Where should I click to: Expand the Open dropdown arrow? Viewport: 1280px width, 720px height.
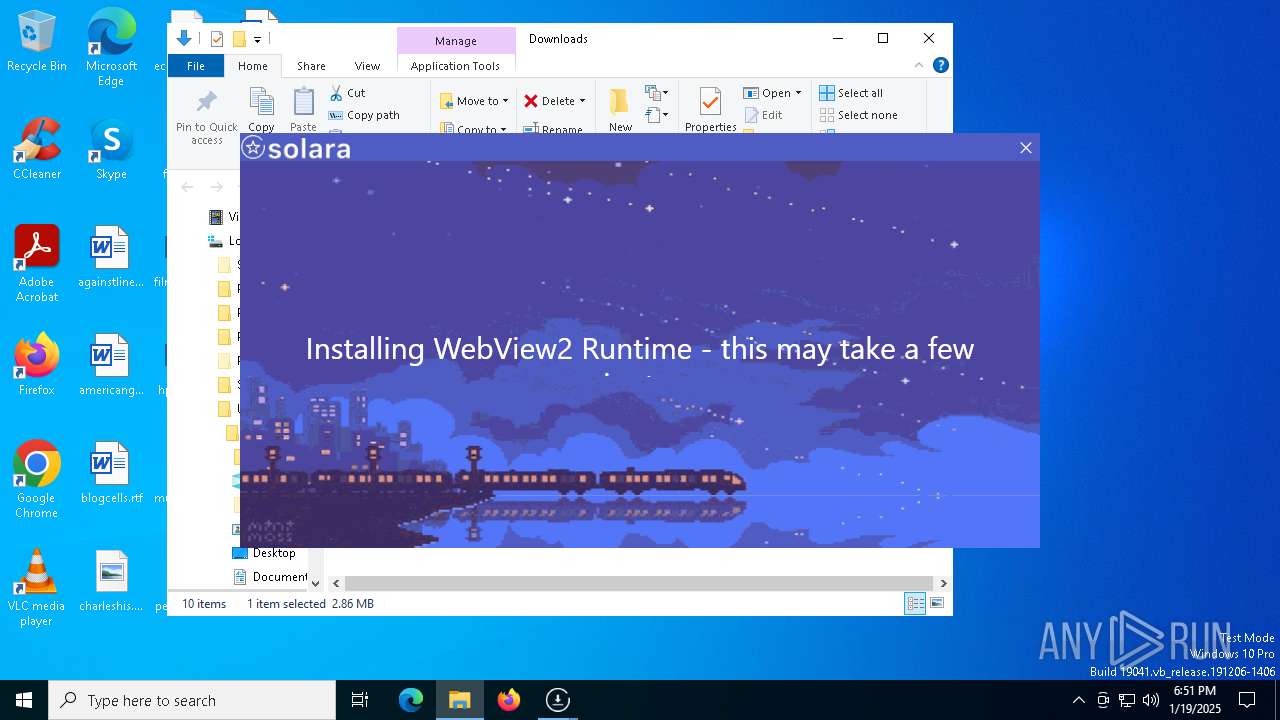coord(798,93)
